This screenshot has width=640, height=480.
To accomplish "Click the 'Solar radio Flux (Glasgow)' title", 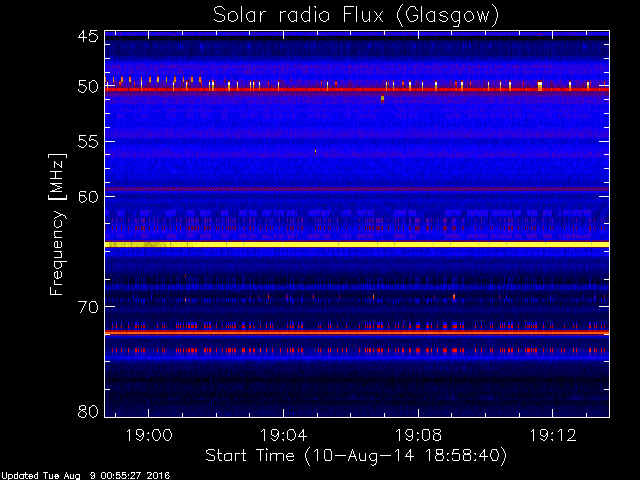I will pyautogui.click(x=356, y=16).
